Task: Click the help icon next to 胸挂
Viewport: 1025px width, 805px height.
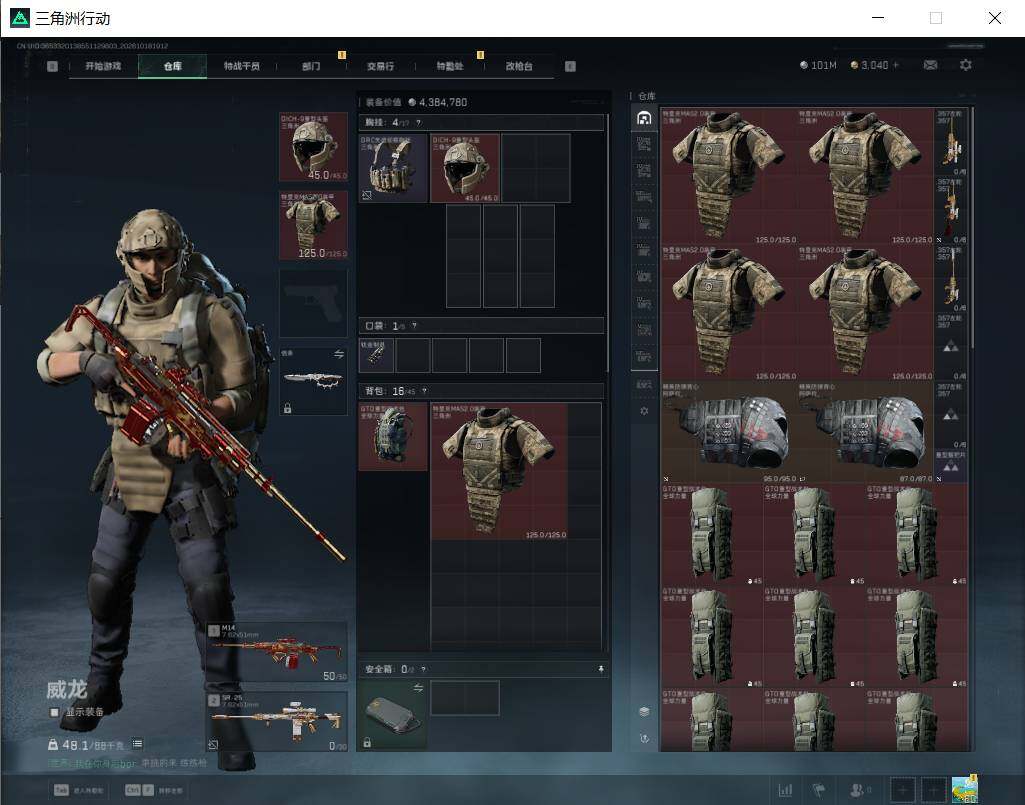Action: (418, 122)
